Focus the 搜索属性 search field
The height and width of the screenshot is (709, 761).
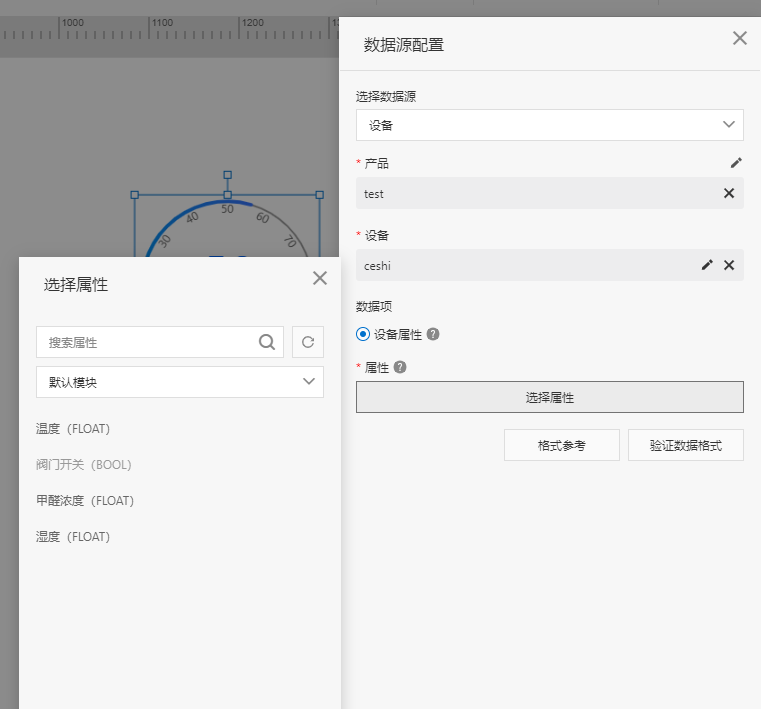pos(145,342)
